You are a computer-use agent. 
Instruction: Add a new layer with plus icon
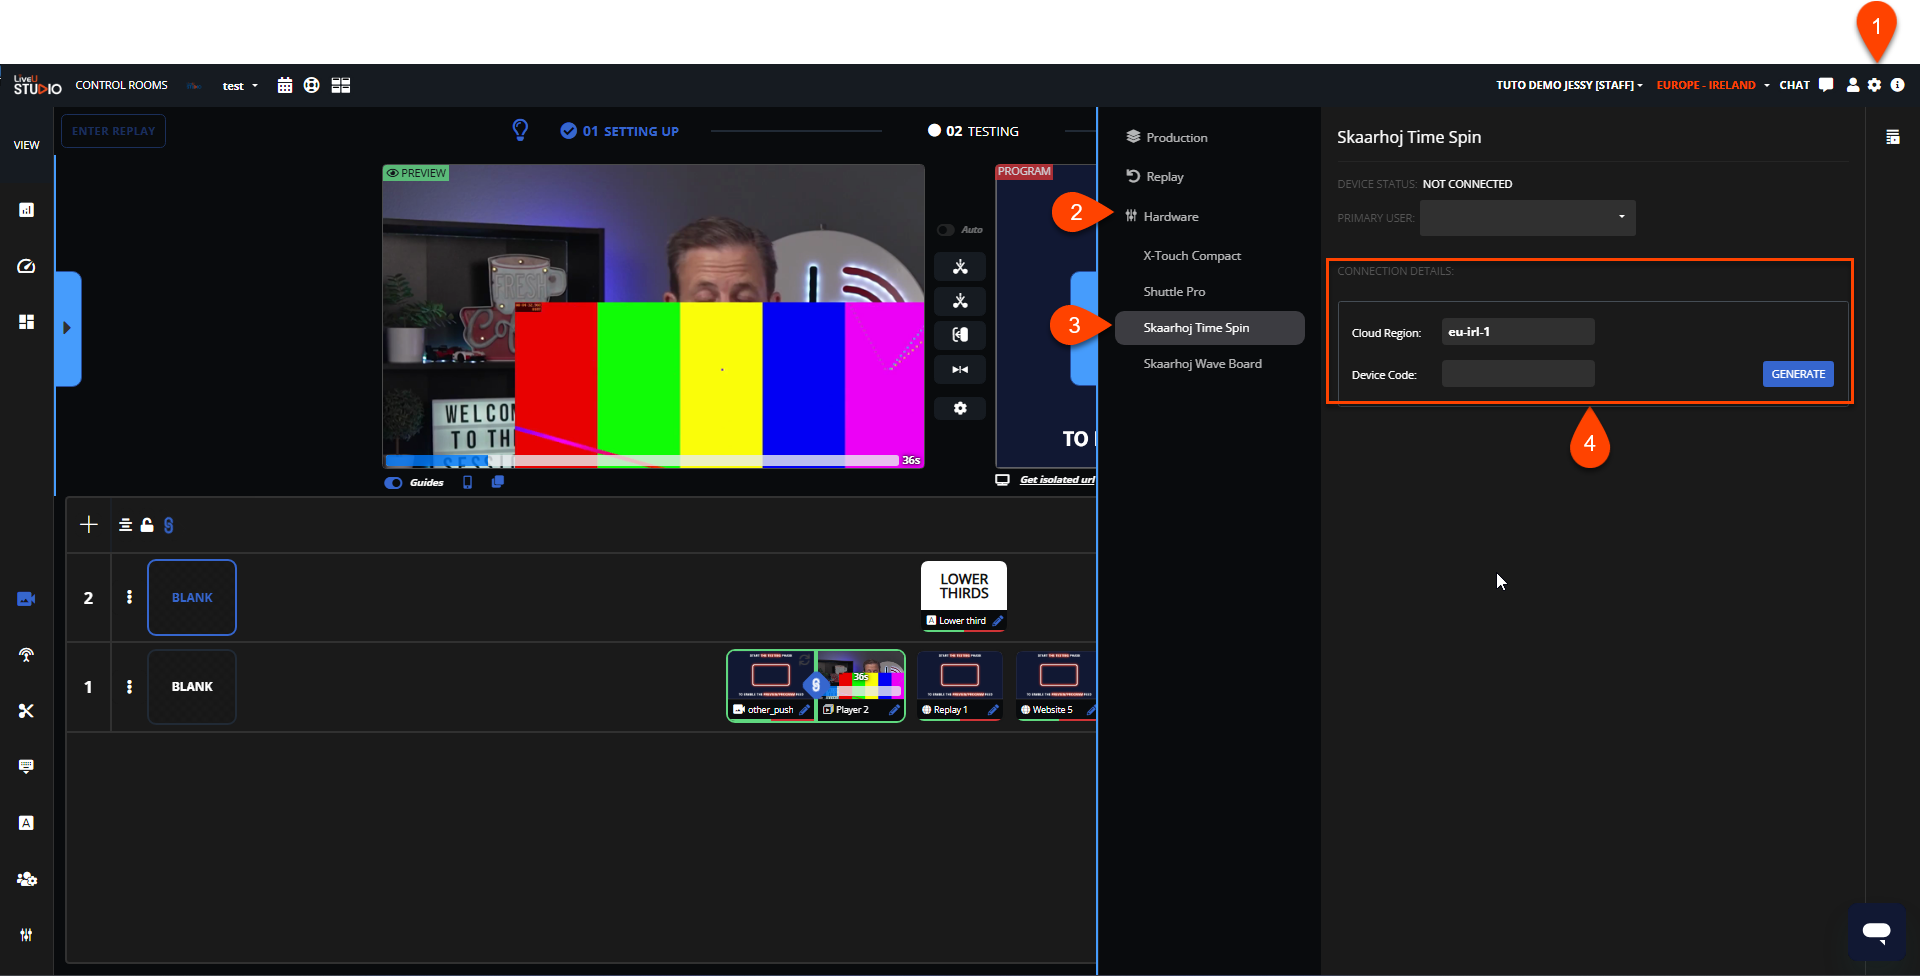[89, 525]
